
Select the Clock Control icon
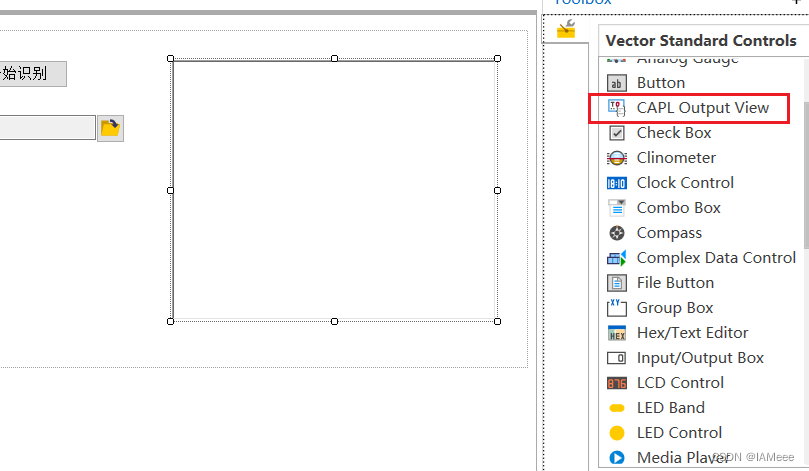(x=617, y=183)
